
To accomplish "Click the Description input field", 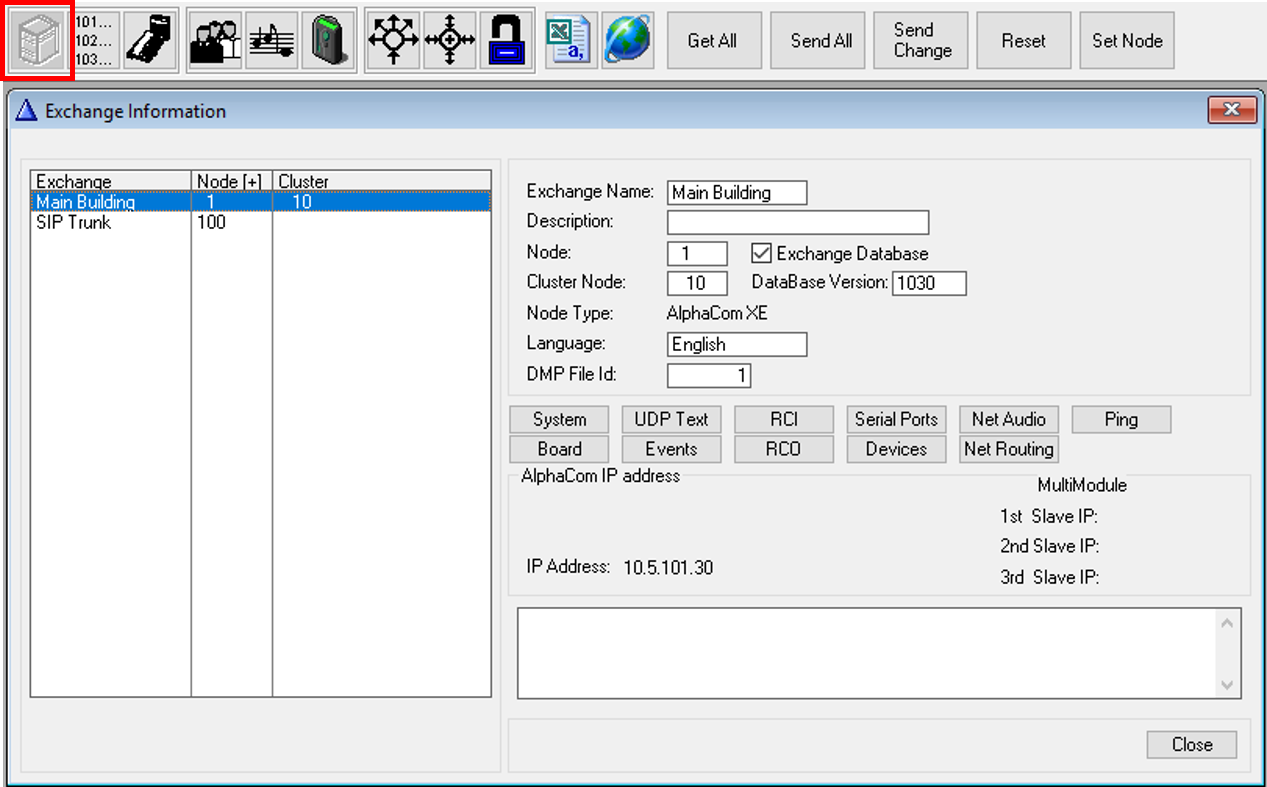I will click(x=797, y=222).
